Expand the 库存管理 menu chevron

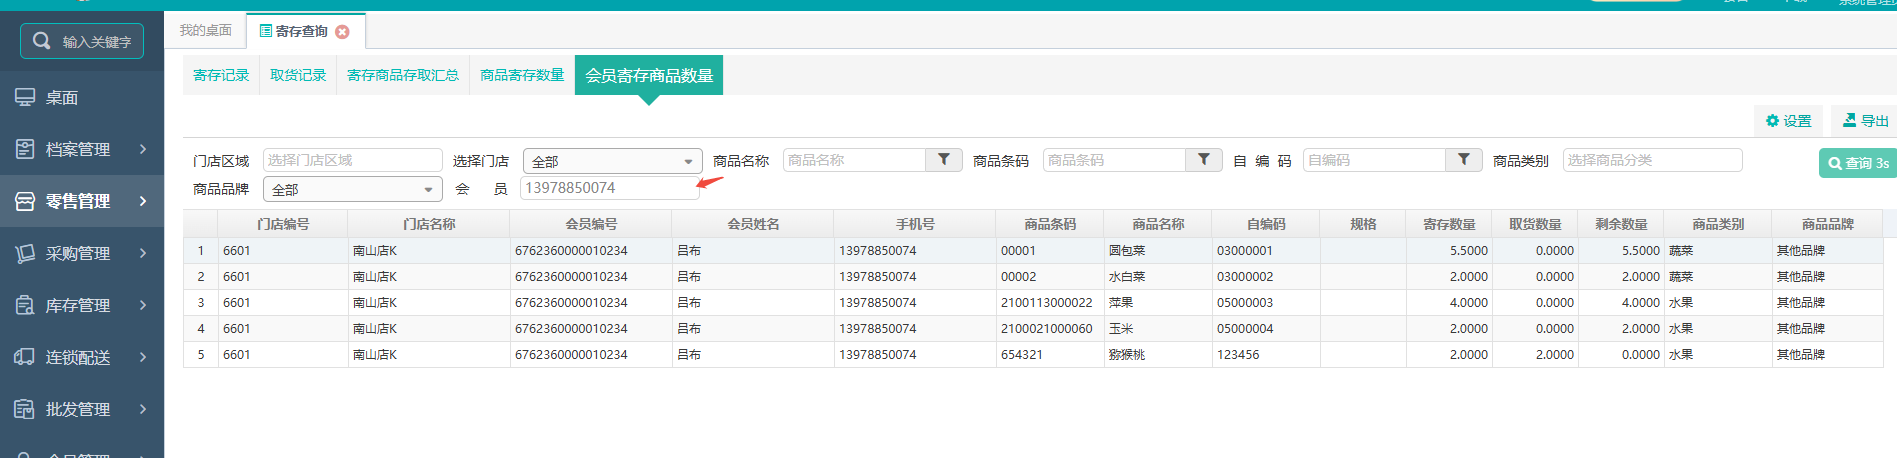tap(143, 305)
